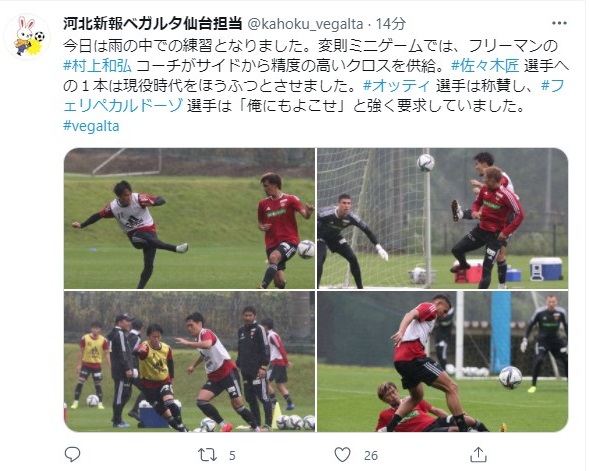590x471 pixels.
Task: Open the rabbit mascot profile avatar
Action: coord(27,36)
